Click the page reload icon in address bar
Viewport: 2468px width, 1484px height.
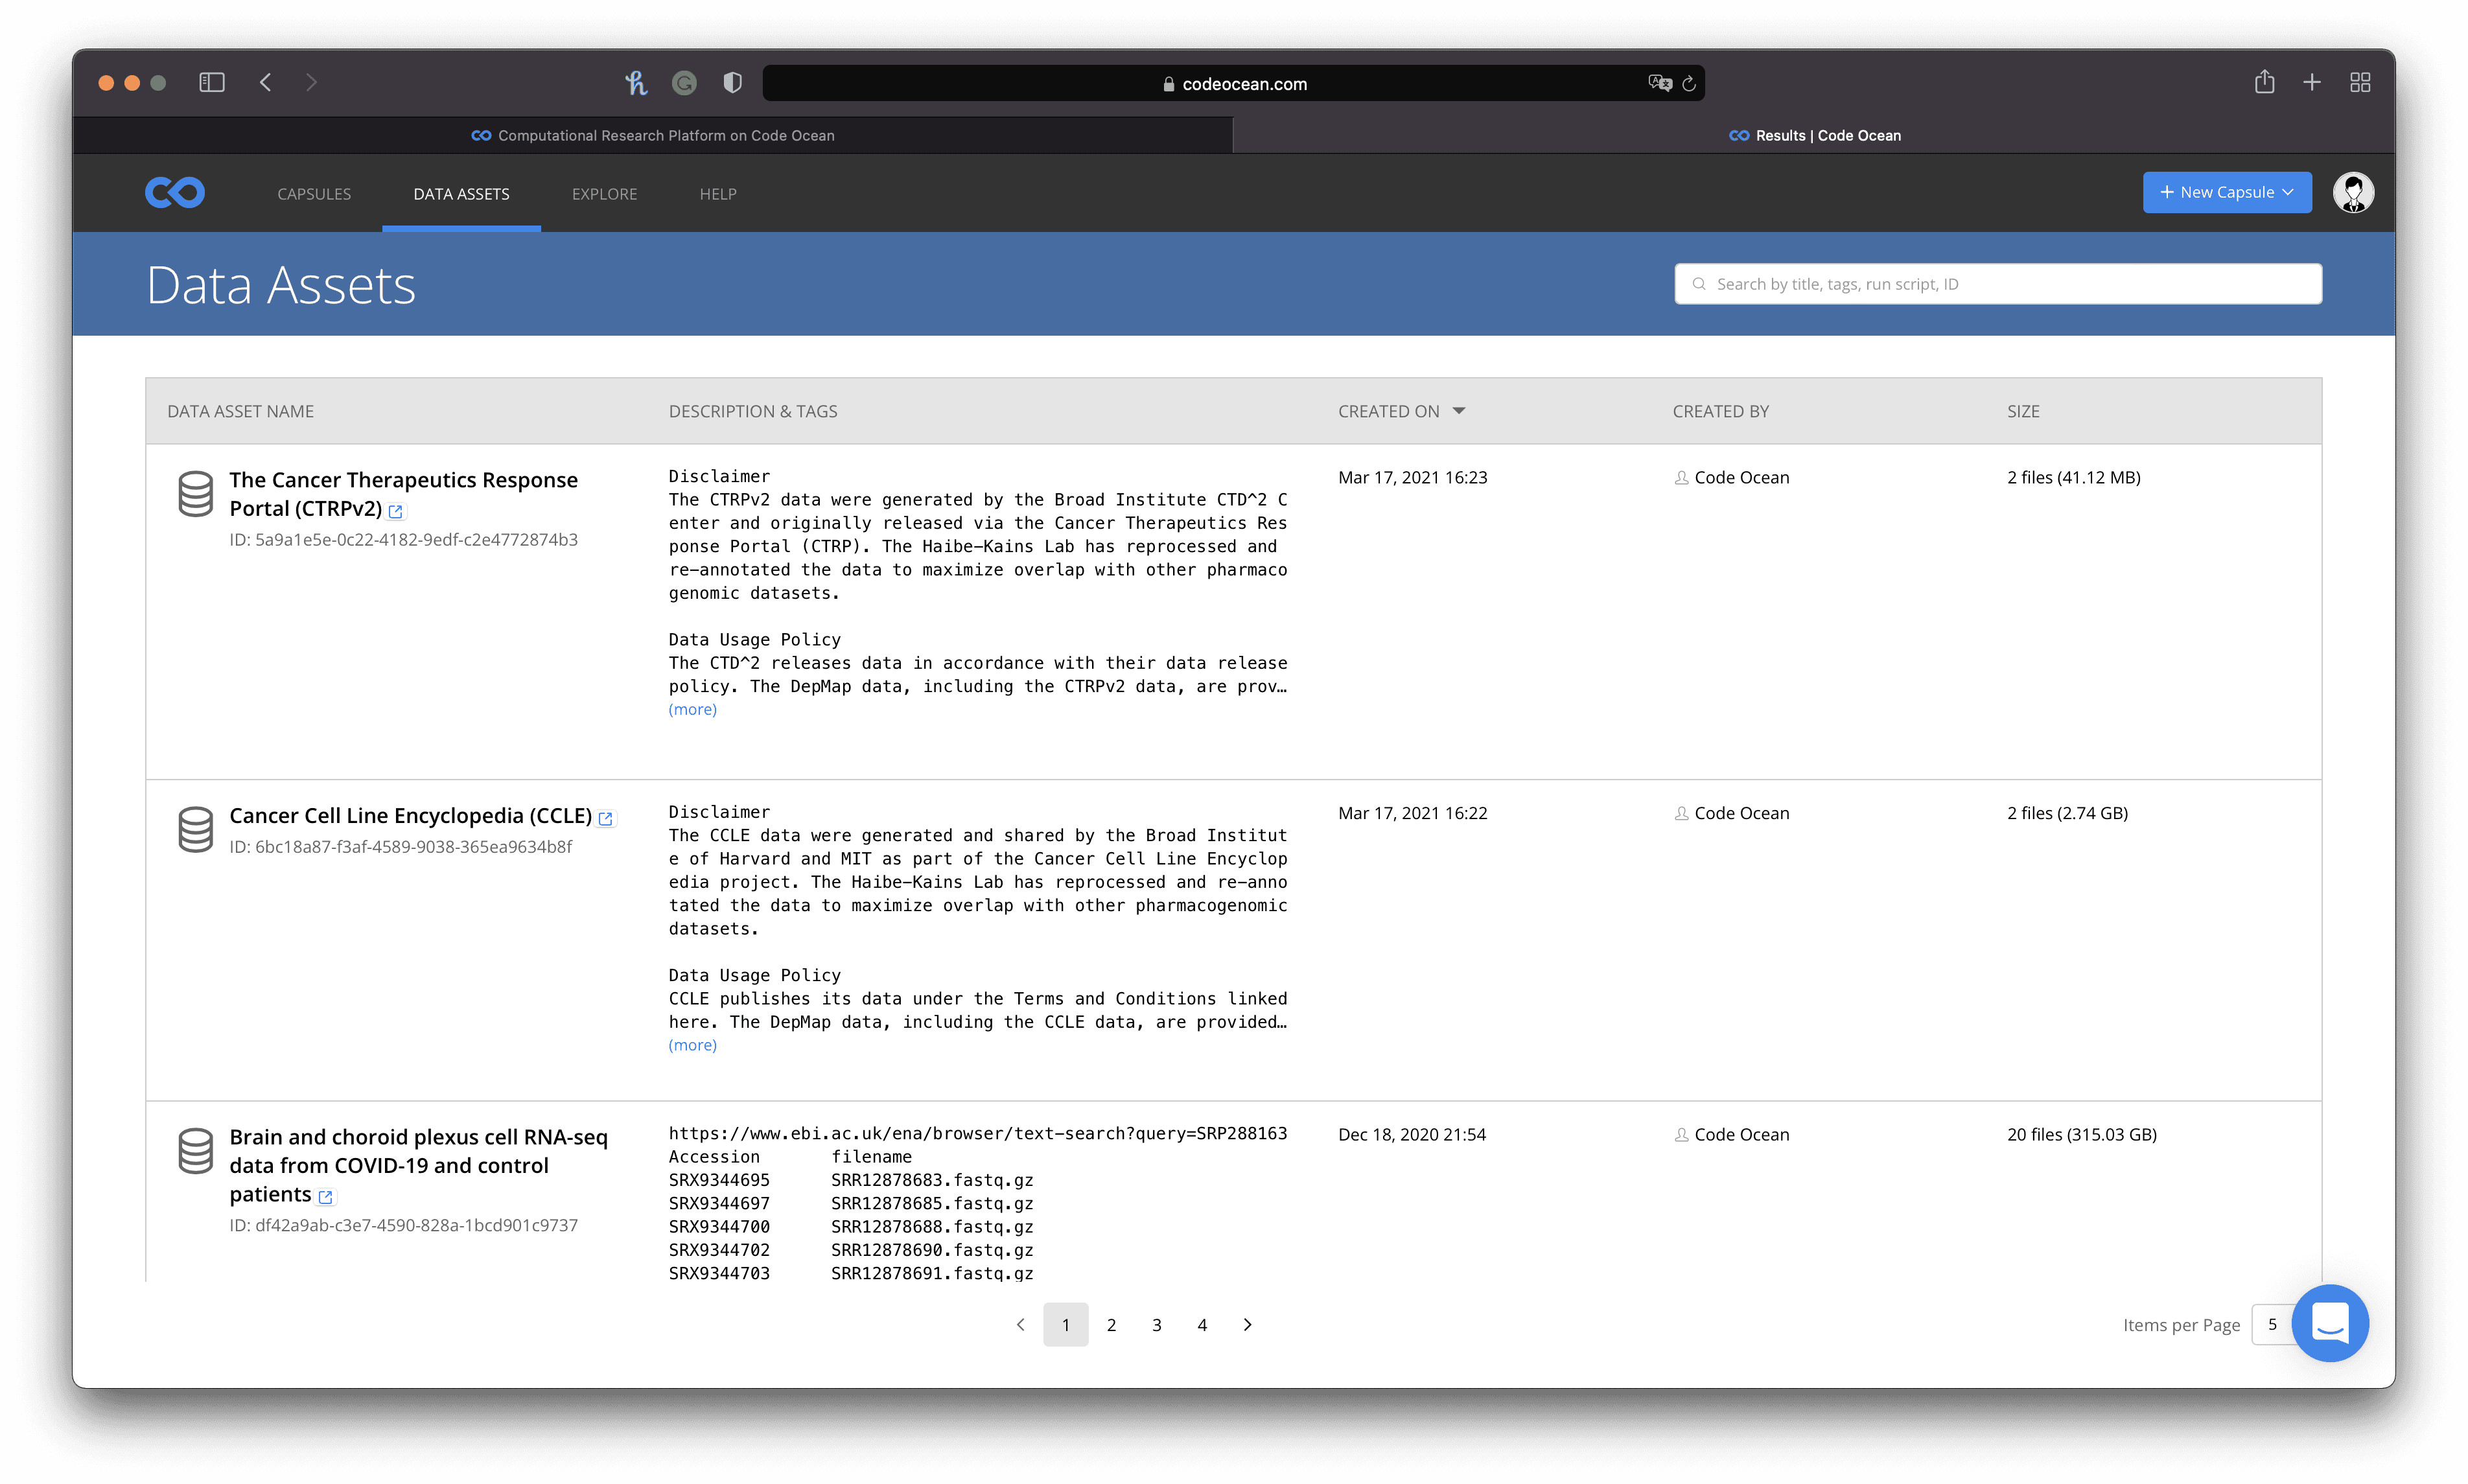(1689, 84)
